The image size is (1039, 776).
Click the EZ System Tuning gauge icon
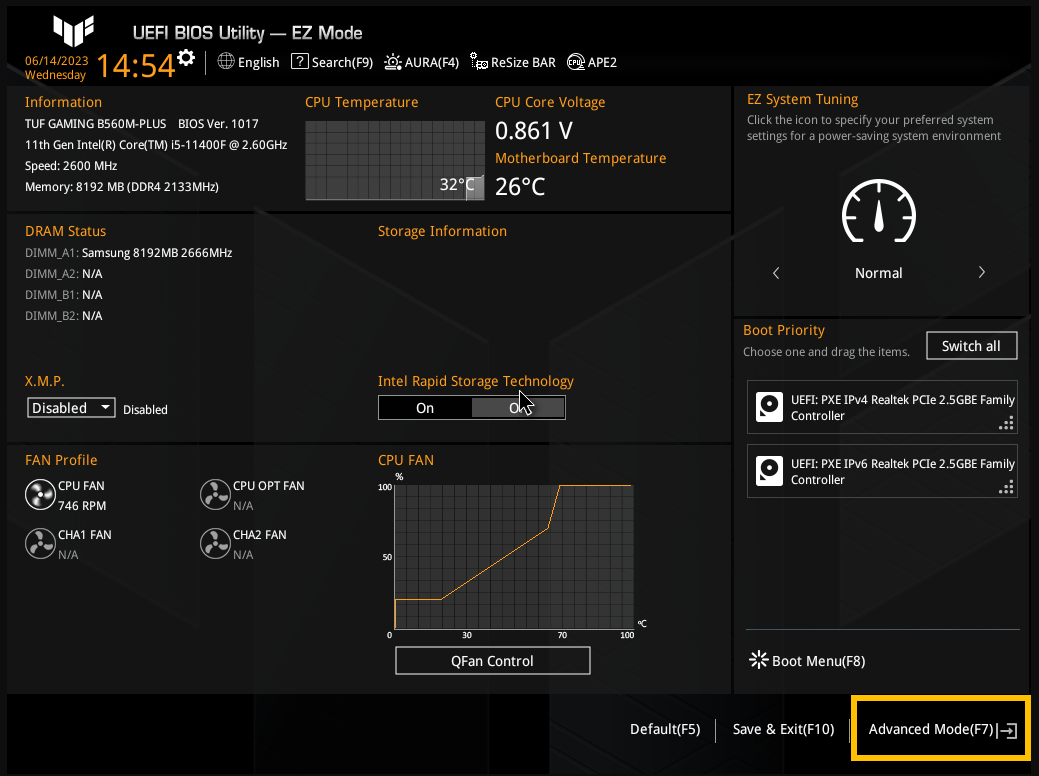pos(879,211)
